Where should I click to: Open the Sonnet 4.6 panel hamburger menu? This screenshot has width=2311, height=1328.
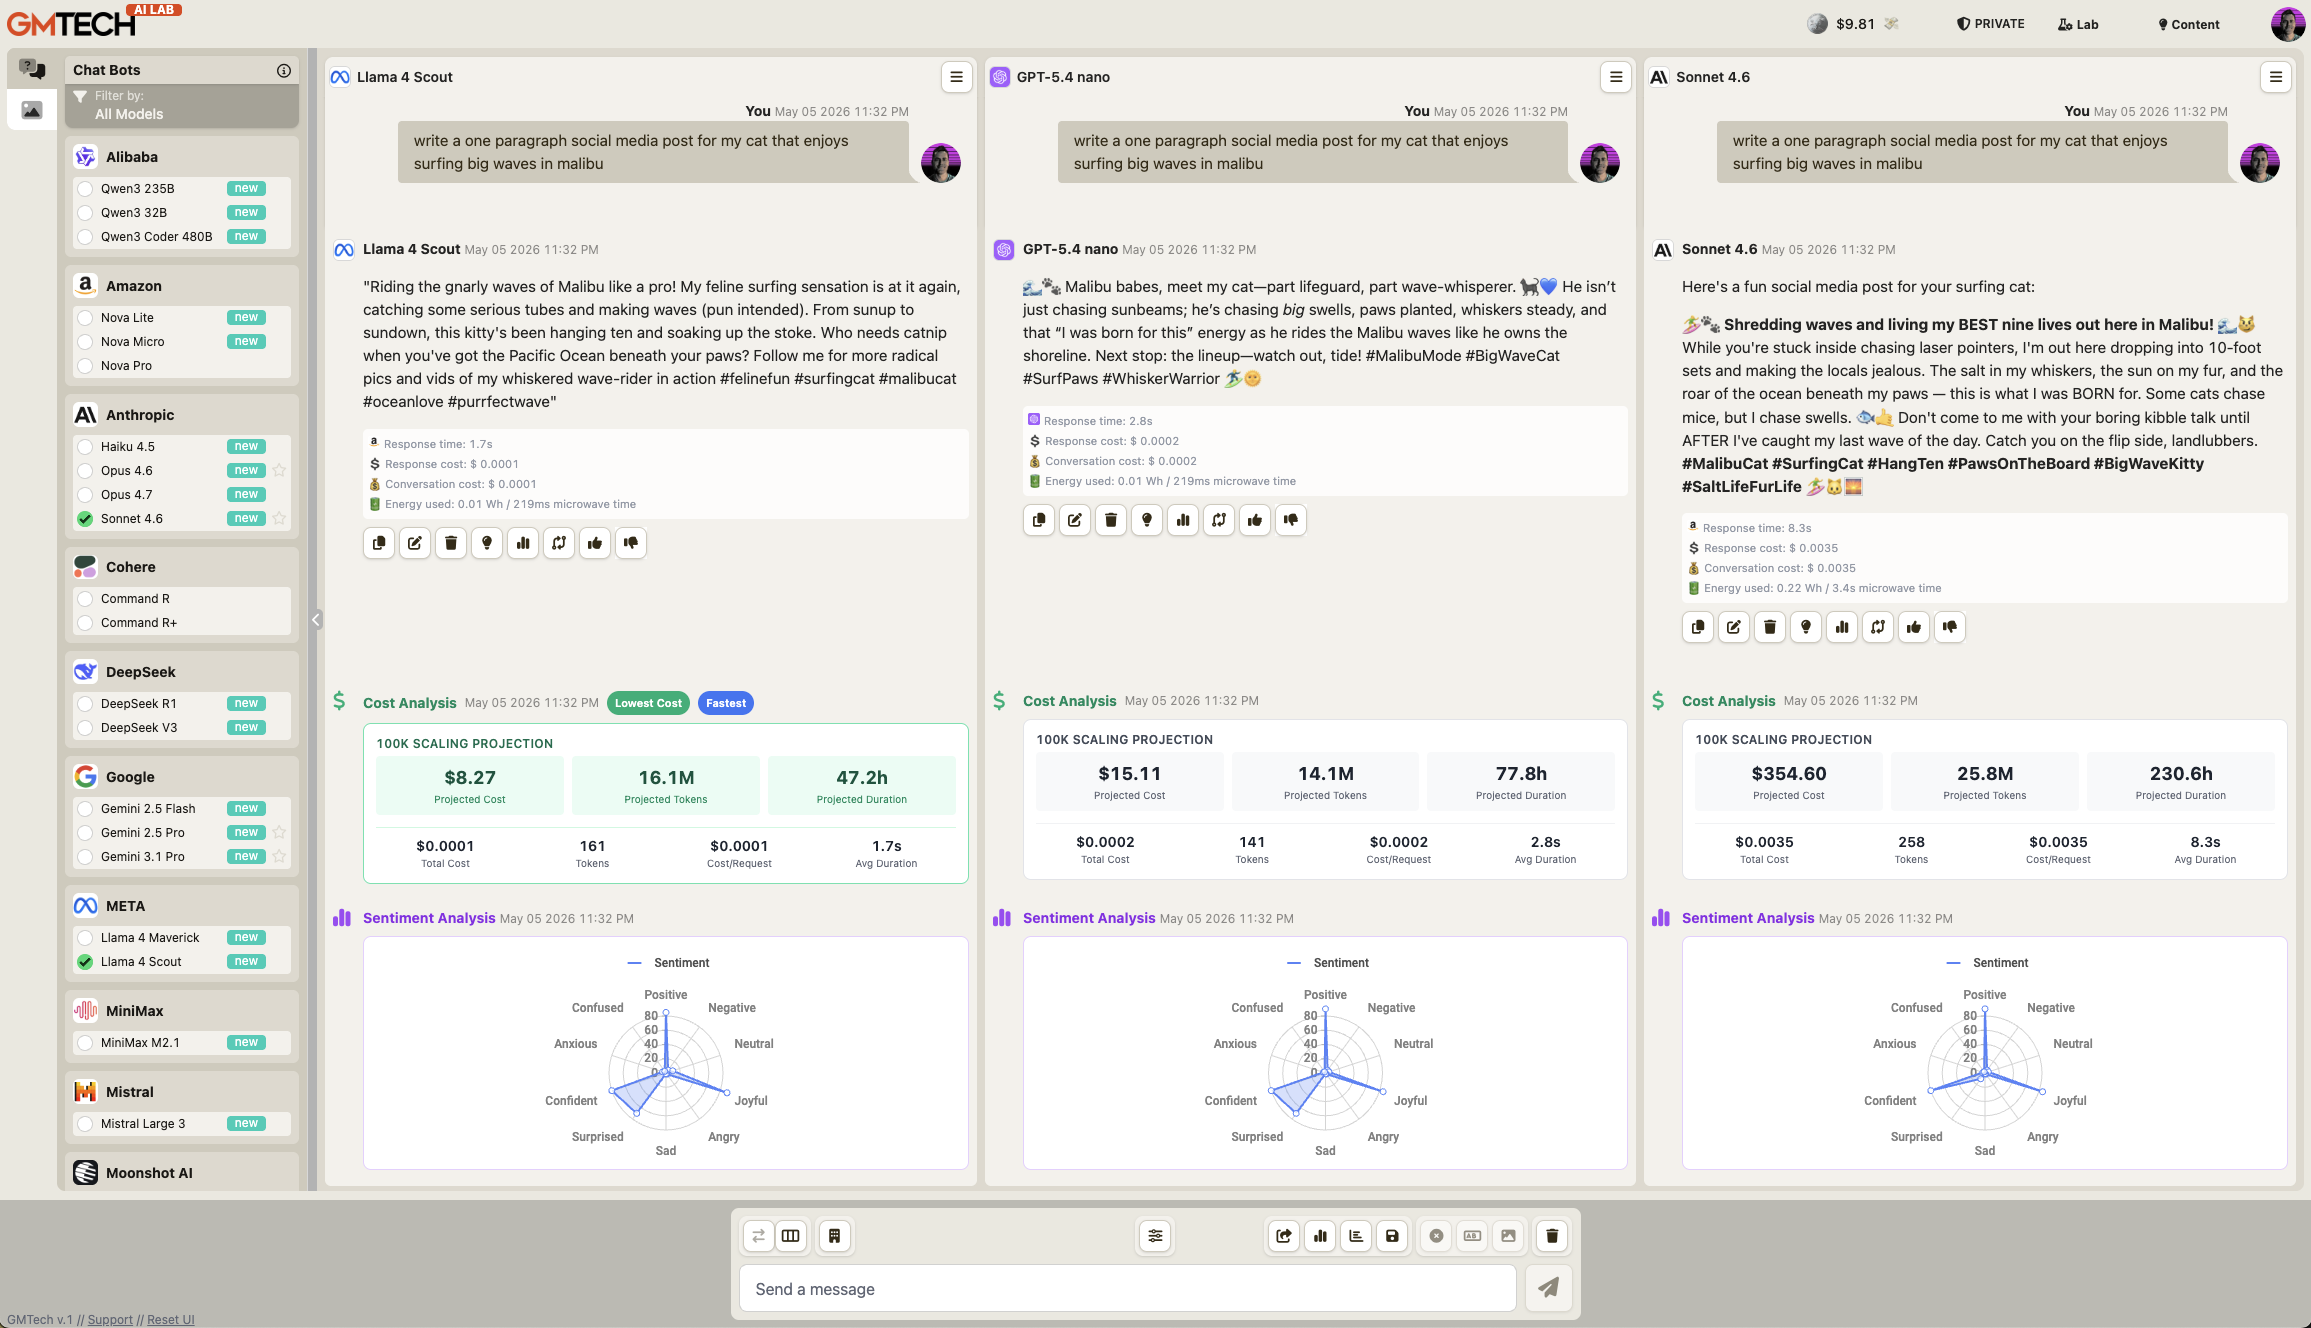(2275, 77)
